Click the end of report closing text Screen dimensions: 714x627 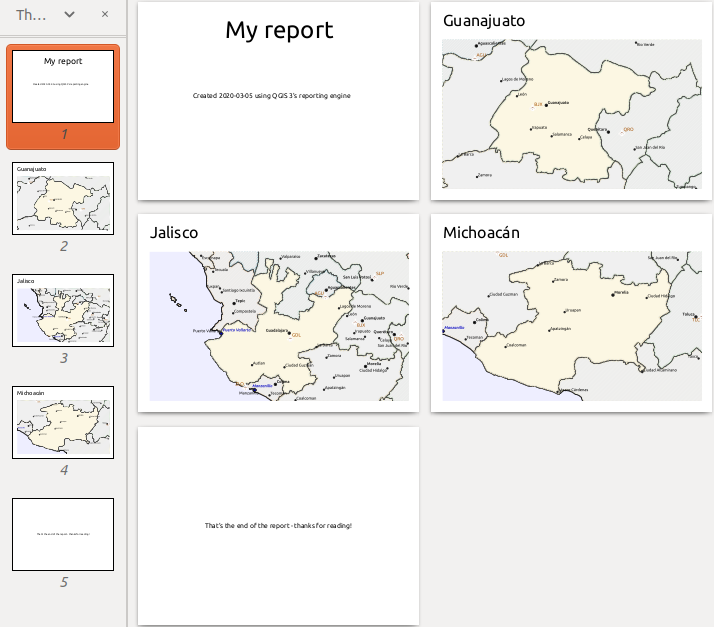click(278, 525)
